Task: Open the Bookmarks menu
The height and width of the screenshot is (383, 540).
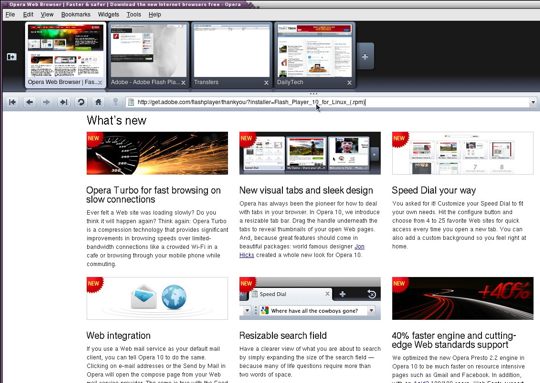Action: (x=75, y=14)
